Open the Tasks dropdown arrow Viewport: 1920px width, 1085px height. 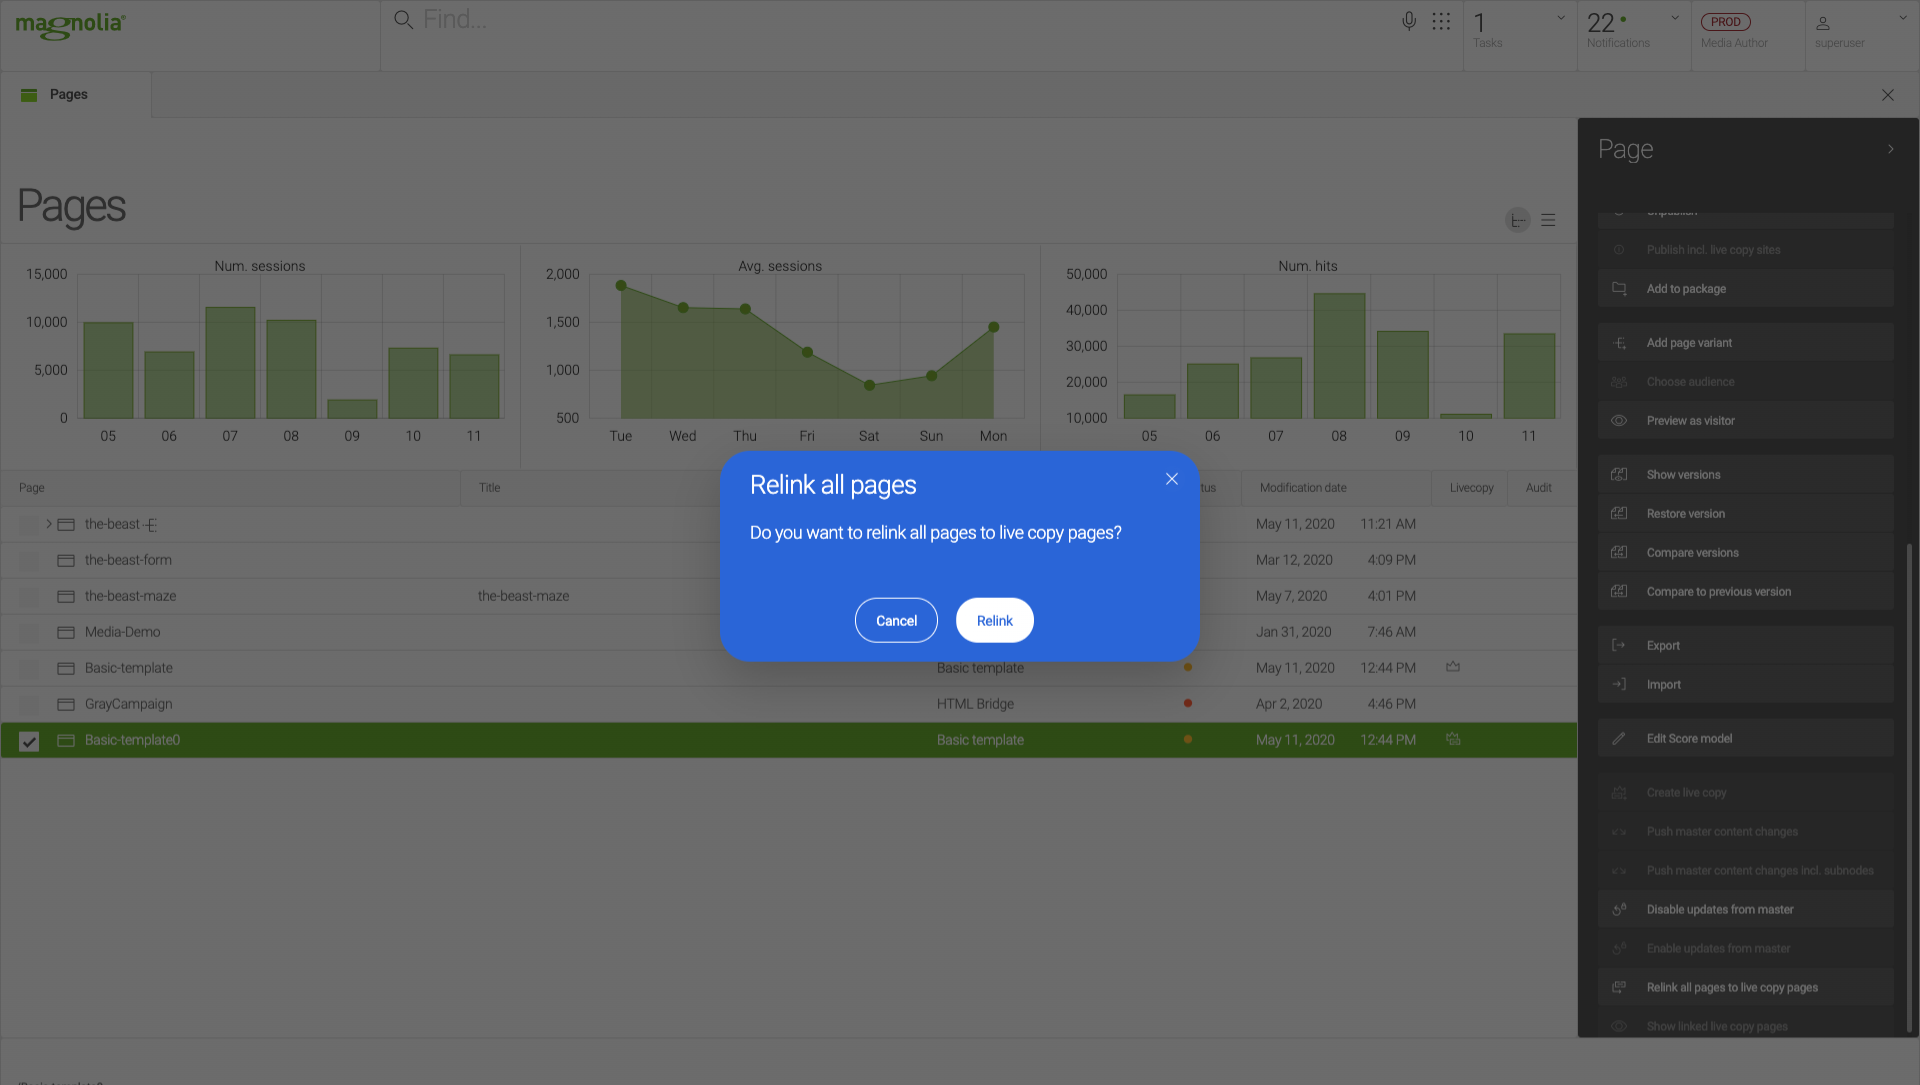tap(1560, 18)
